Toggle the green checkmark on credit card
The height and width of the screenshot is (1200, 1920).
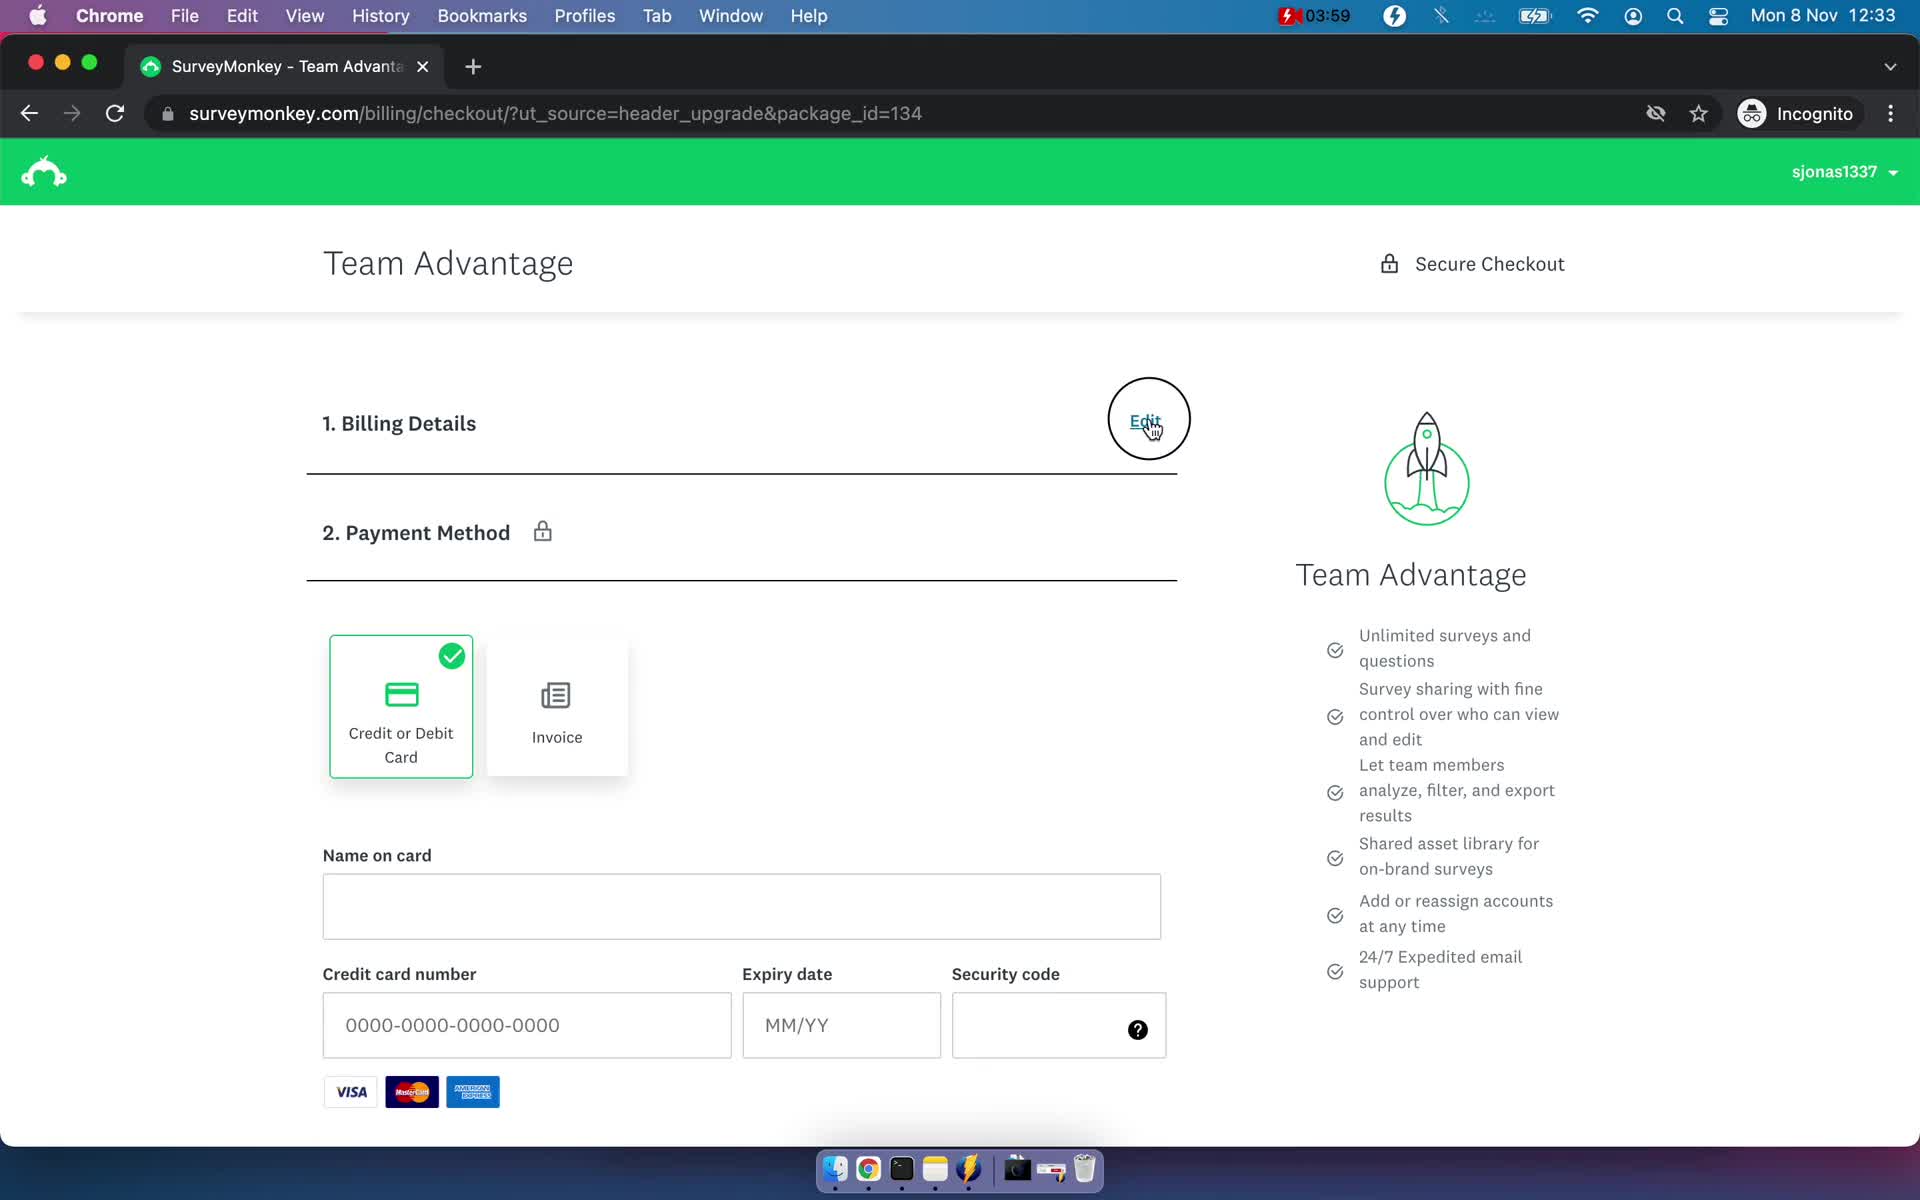tap(451, 655)
